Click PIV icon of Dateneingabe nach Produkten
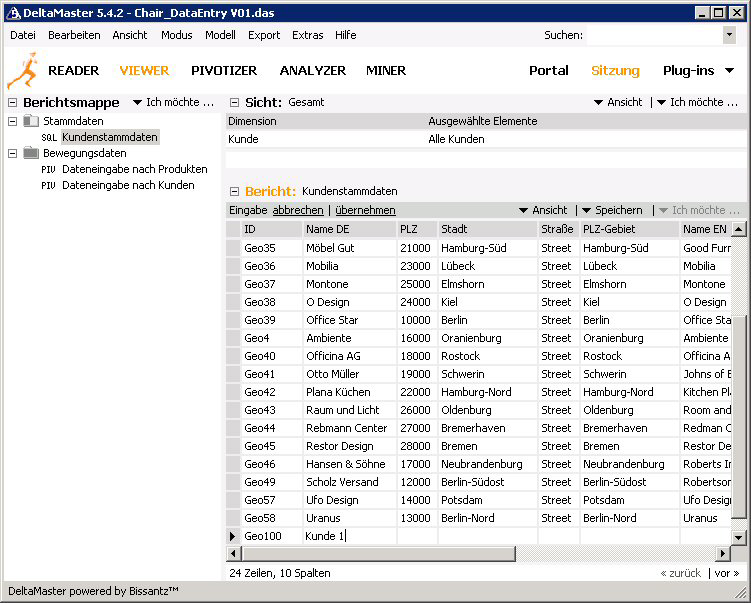This screenshot has height=603, width=751. tap(48, 170)
